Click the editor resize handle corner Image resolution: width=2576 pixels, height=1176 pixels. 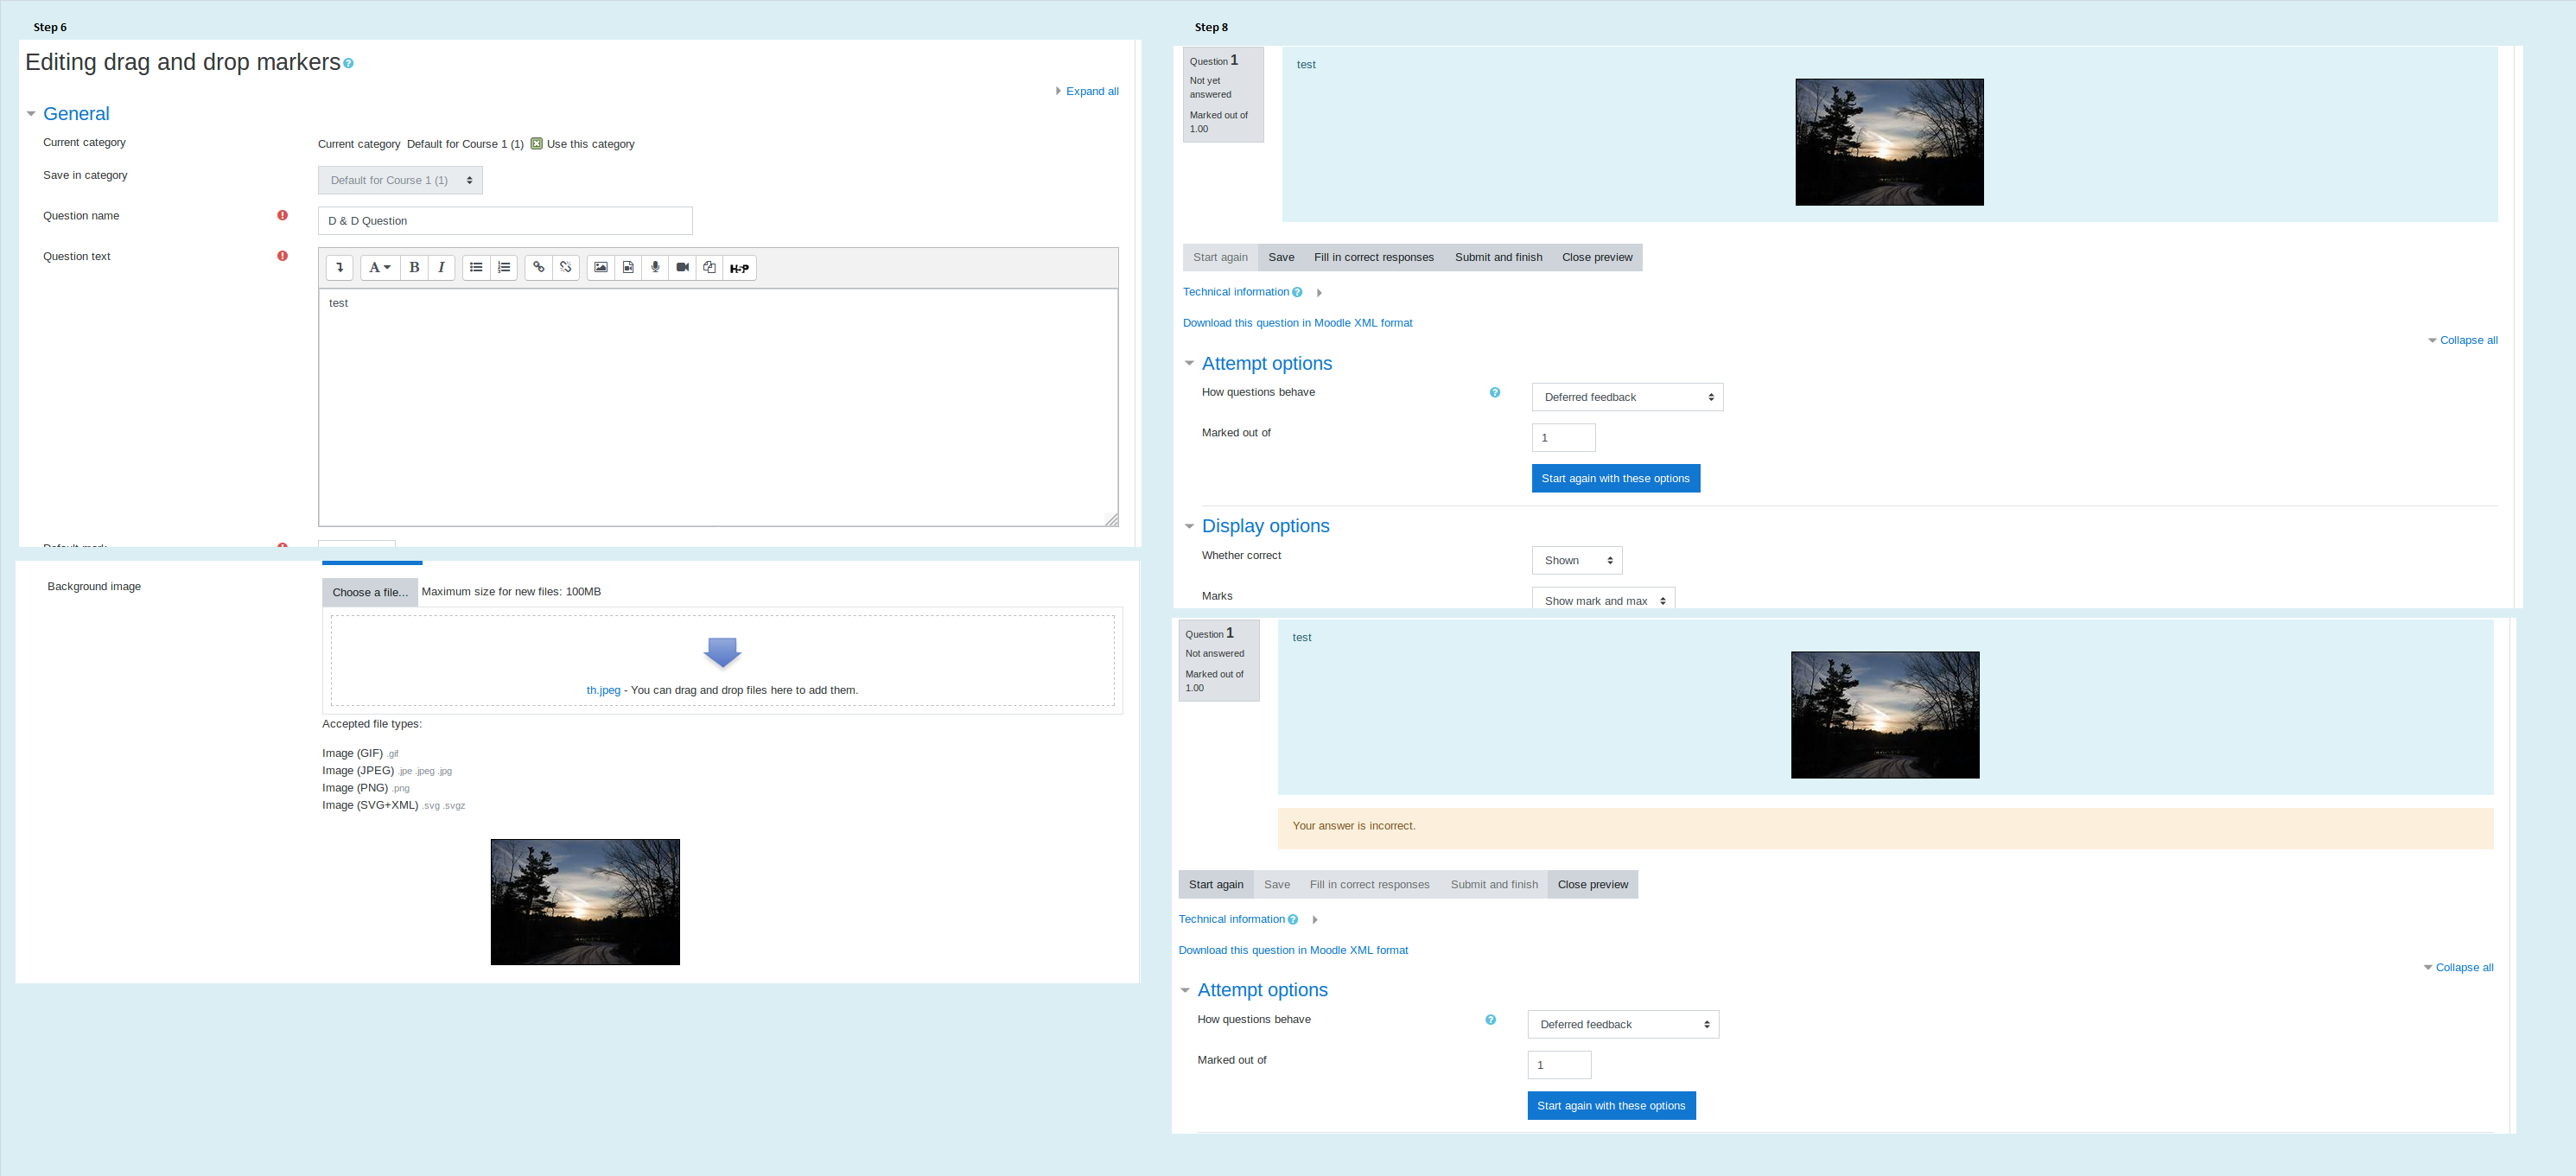coord(1111,519)
